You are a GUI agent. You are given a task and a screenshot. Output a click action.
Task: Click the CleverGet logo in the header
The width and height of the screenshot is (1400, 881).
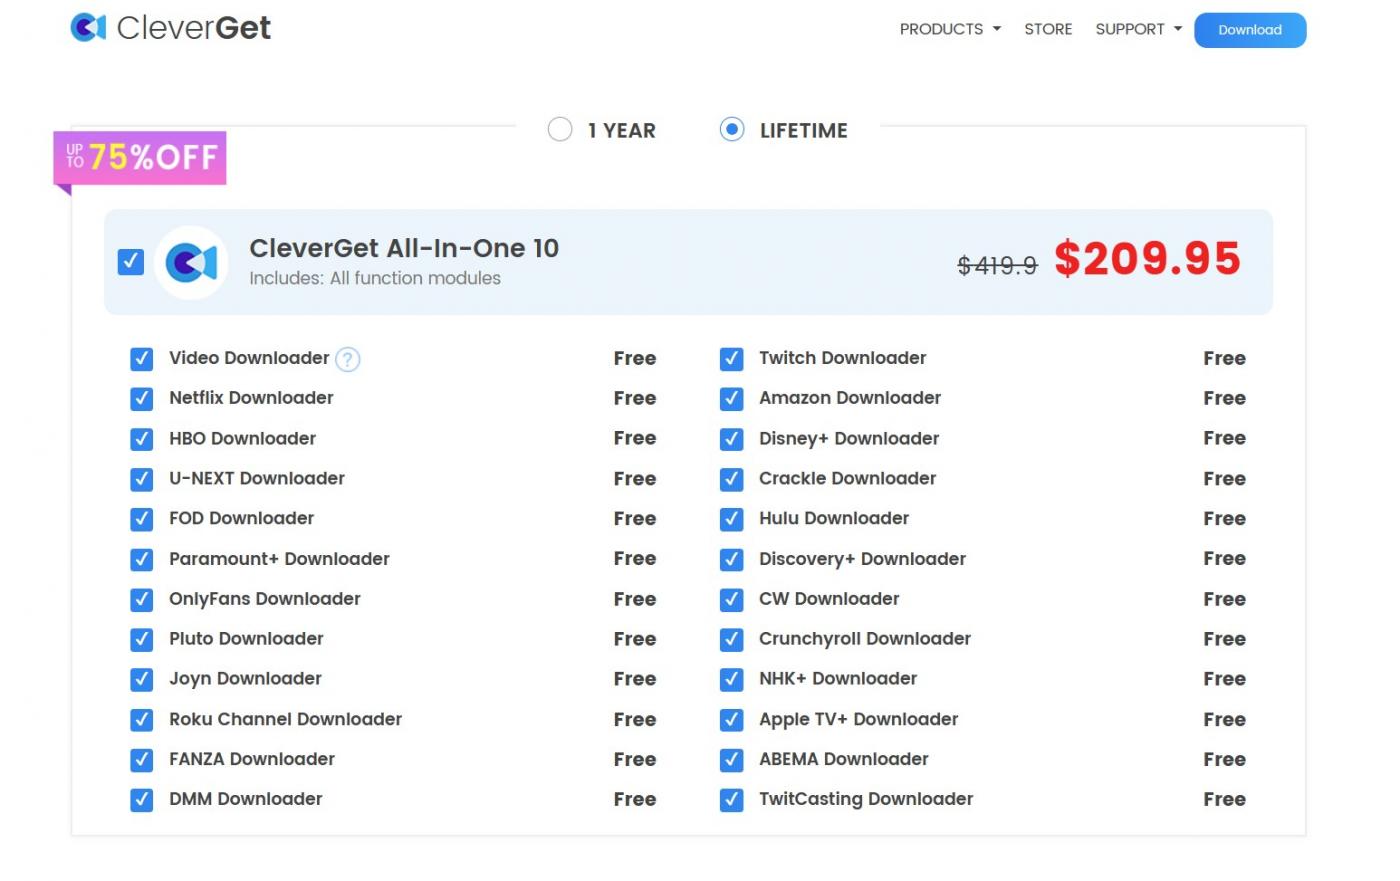pos(168,28)
